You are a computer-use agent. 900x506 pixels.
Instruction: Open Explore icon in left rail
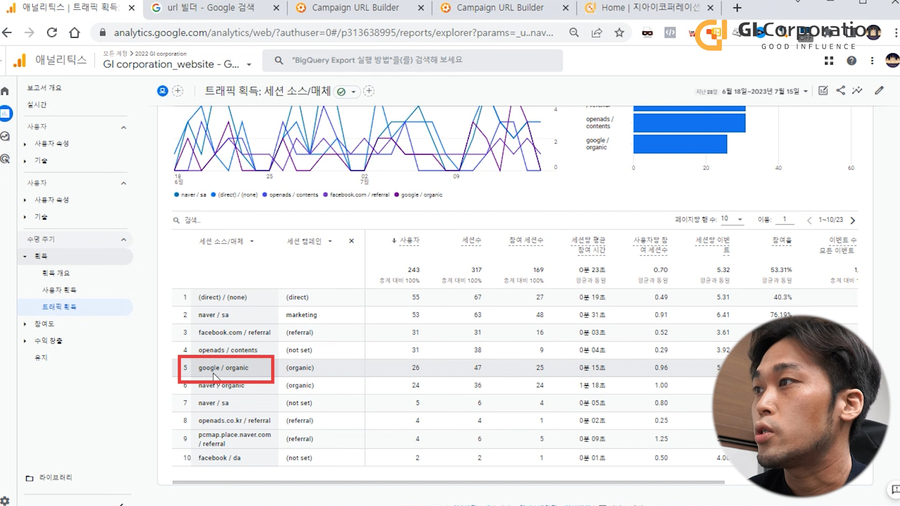click(5, 136)
